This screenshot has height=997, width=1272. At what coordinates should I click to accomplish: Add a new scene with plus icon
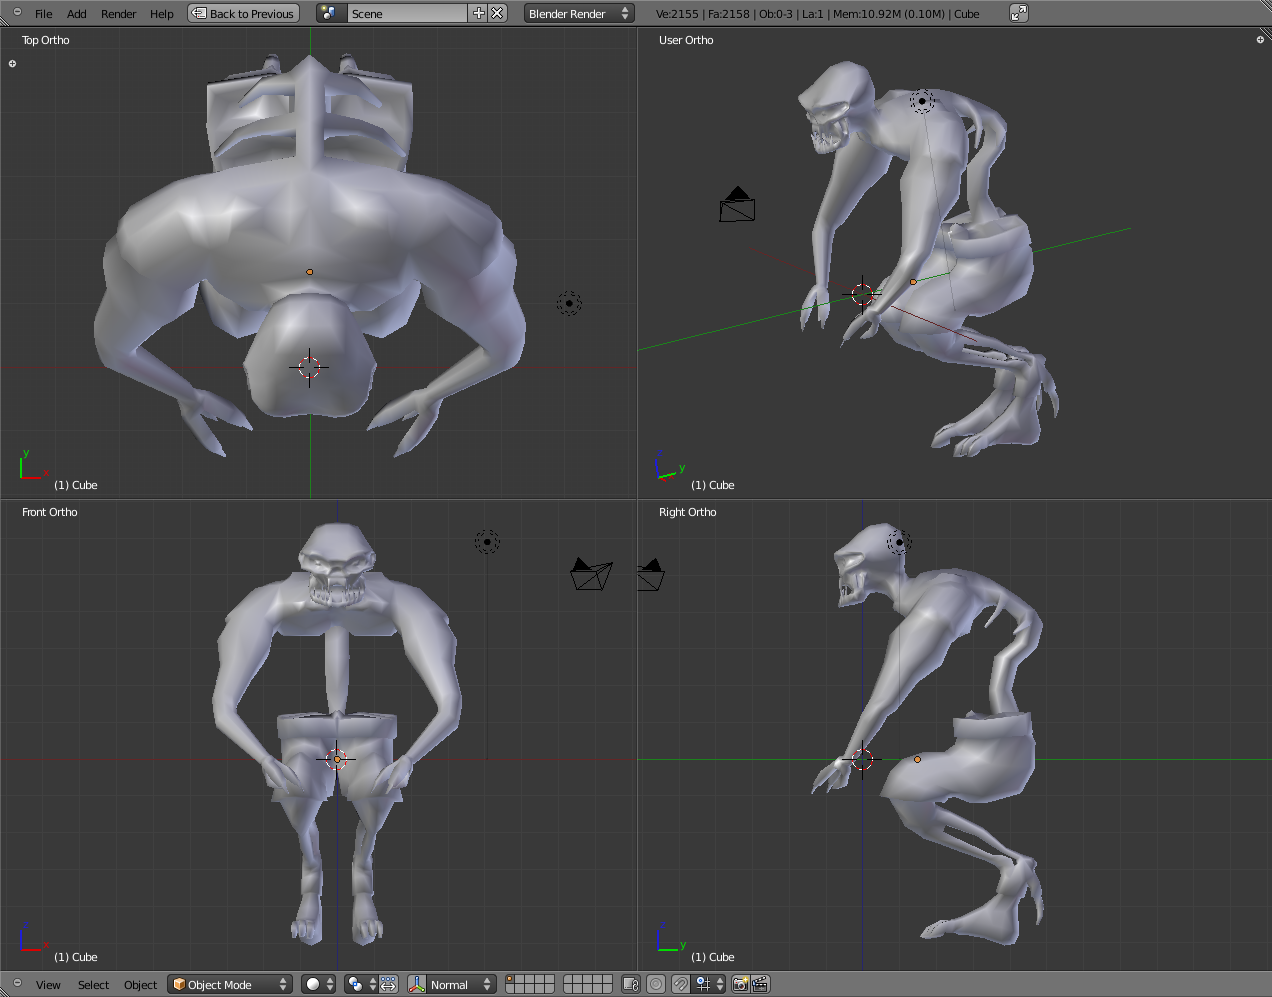pos(478,14)
